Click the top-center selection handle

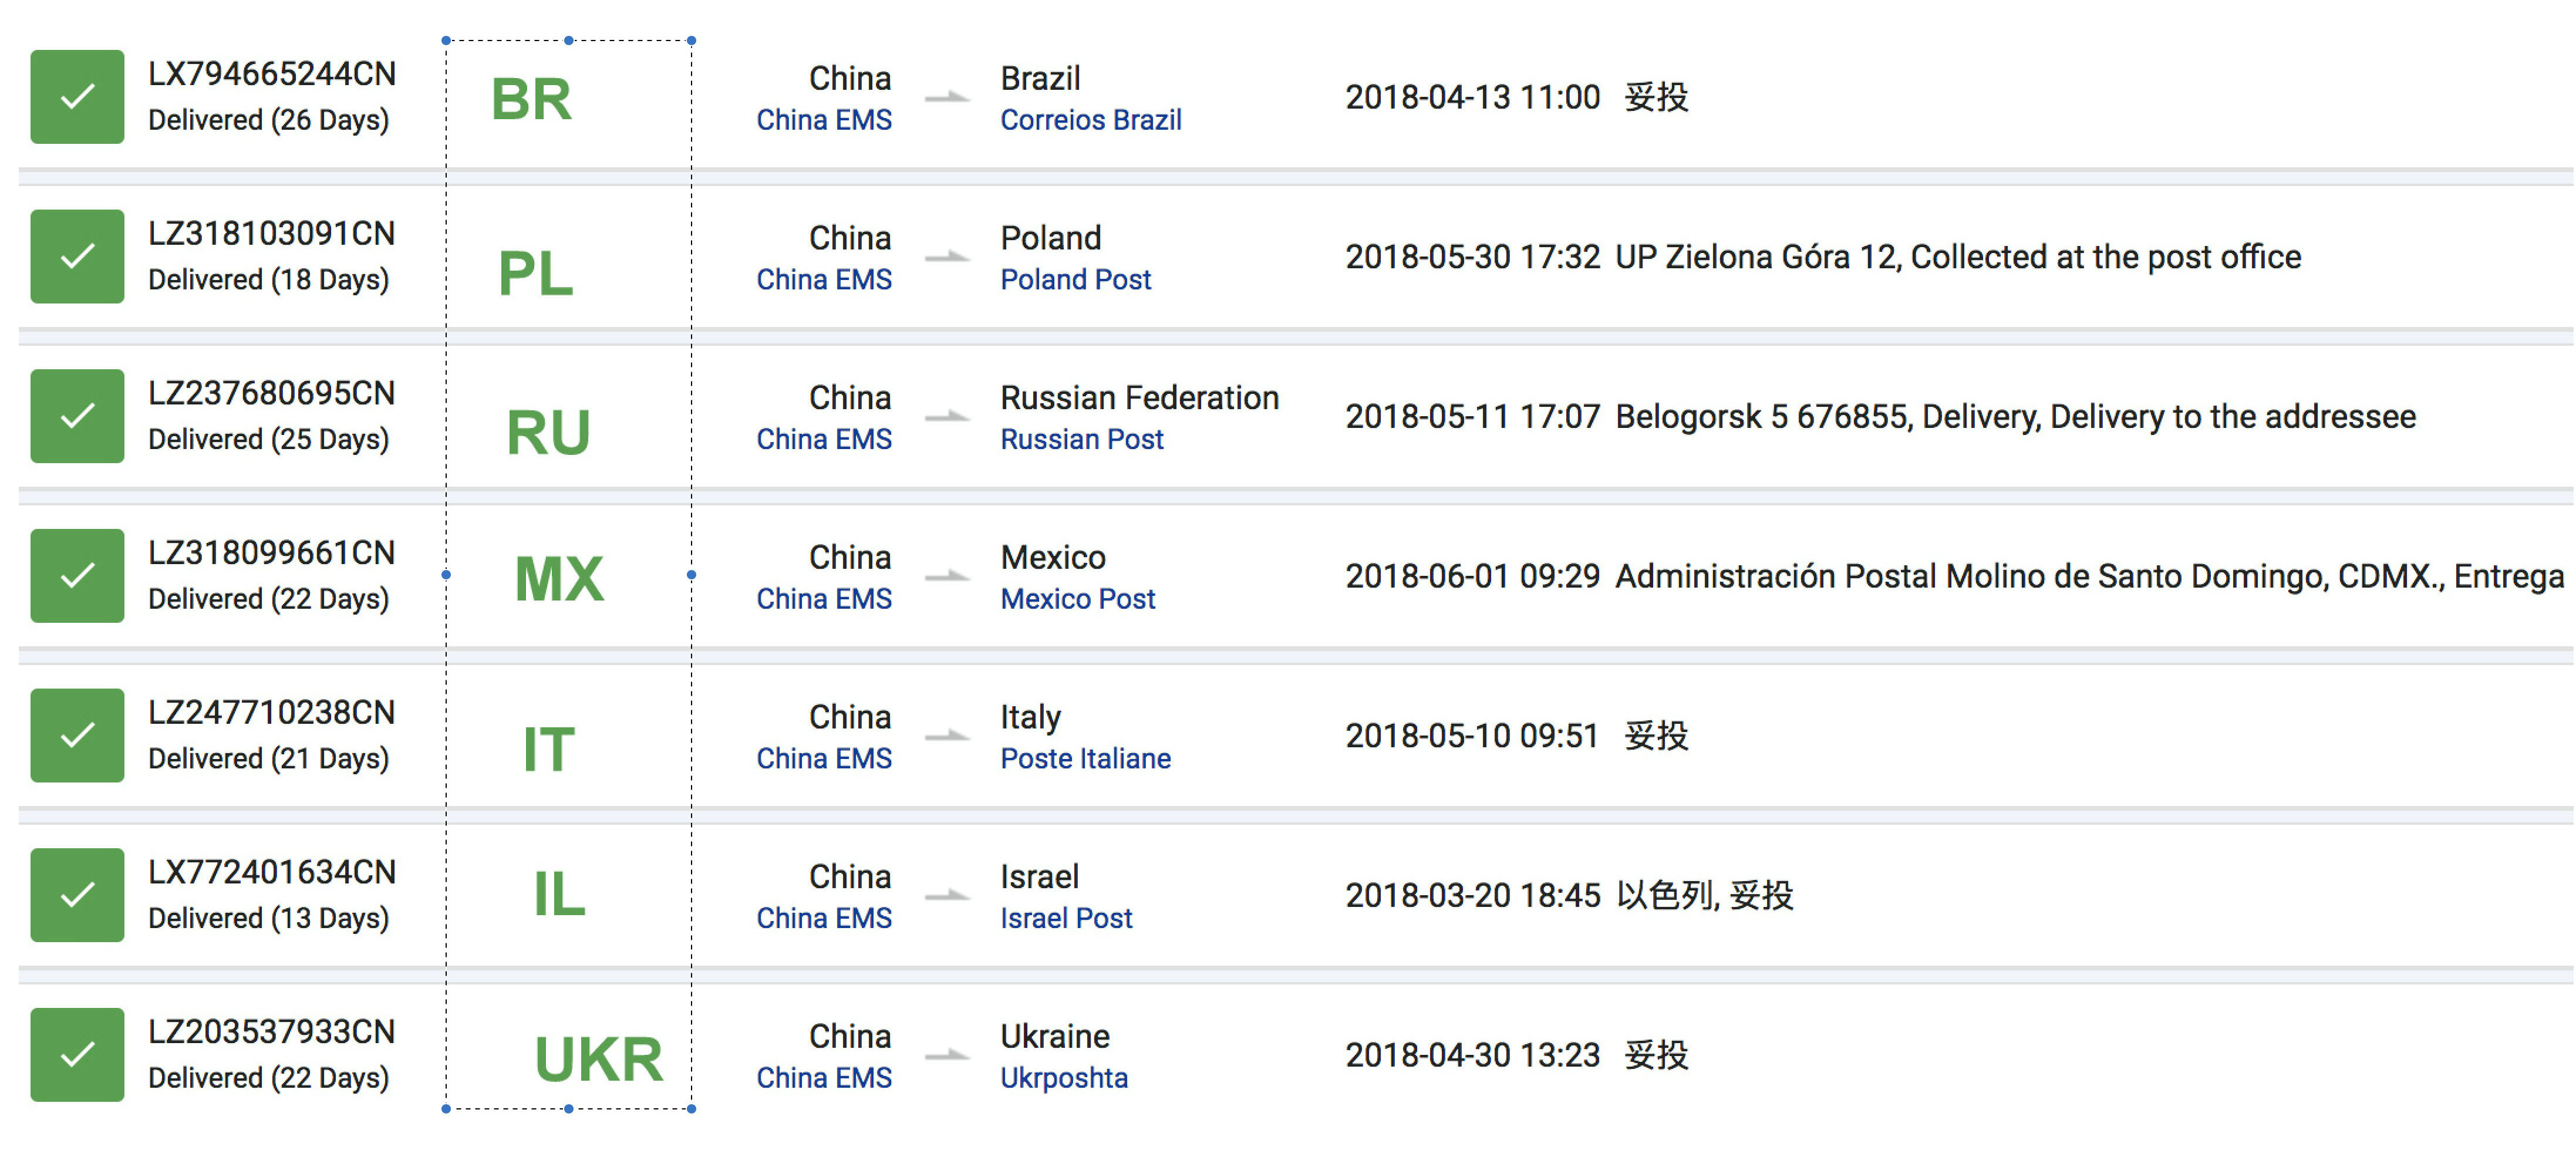click(x=568, y=41)
